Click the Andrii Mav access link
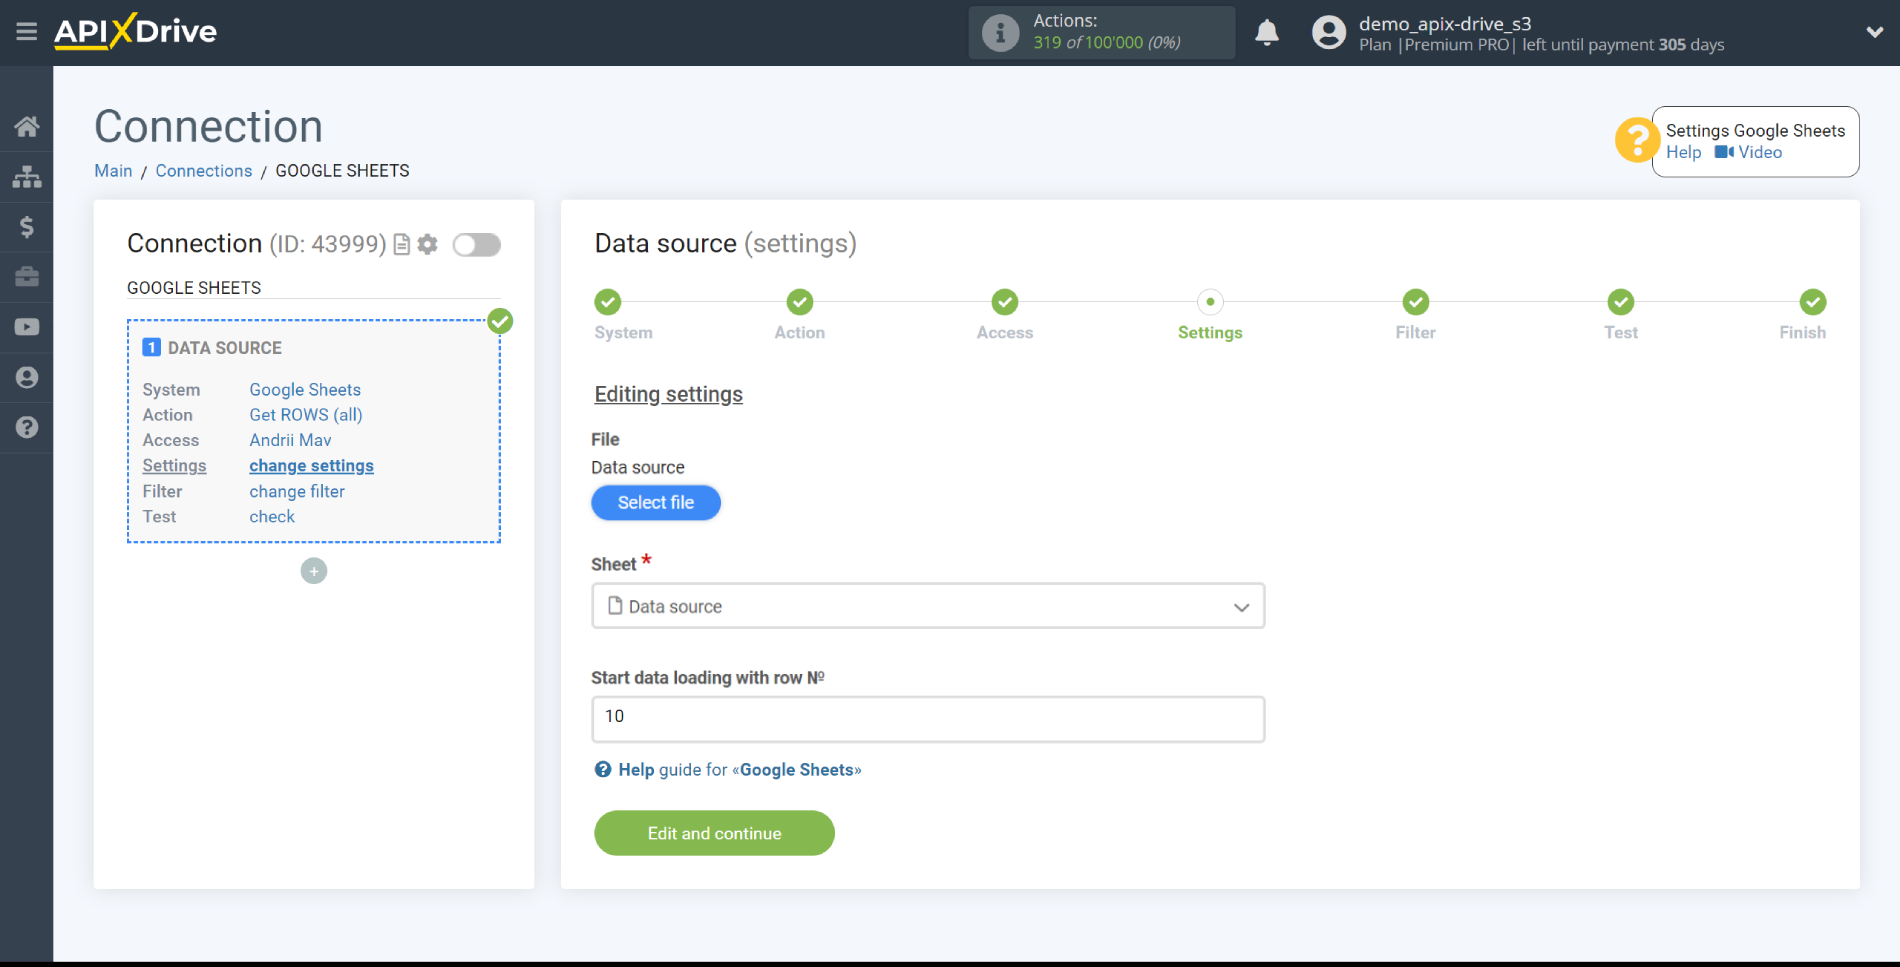 click(290, 440)
